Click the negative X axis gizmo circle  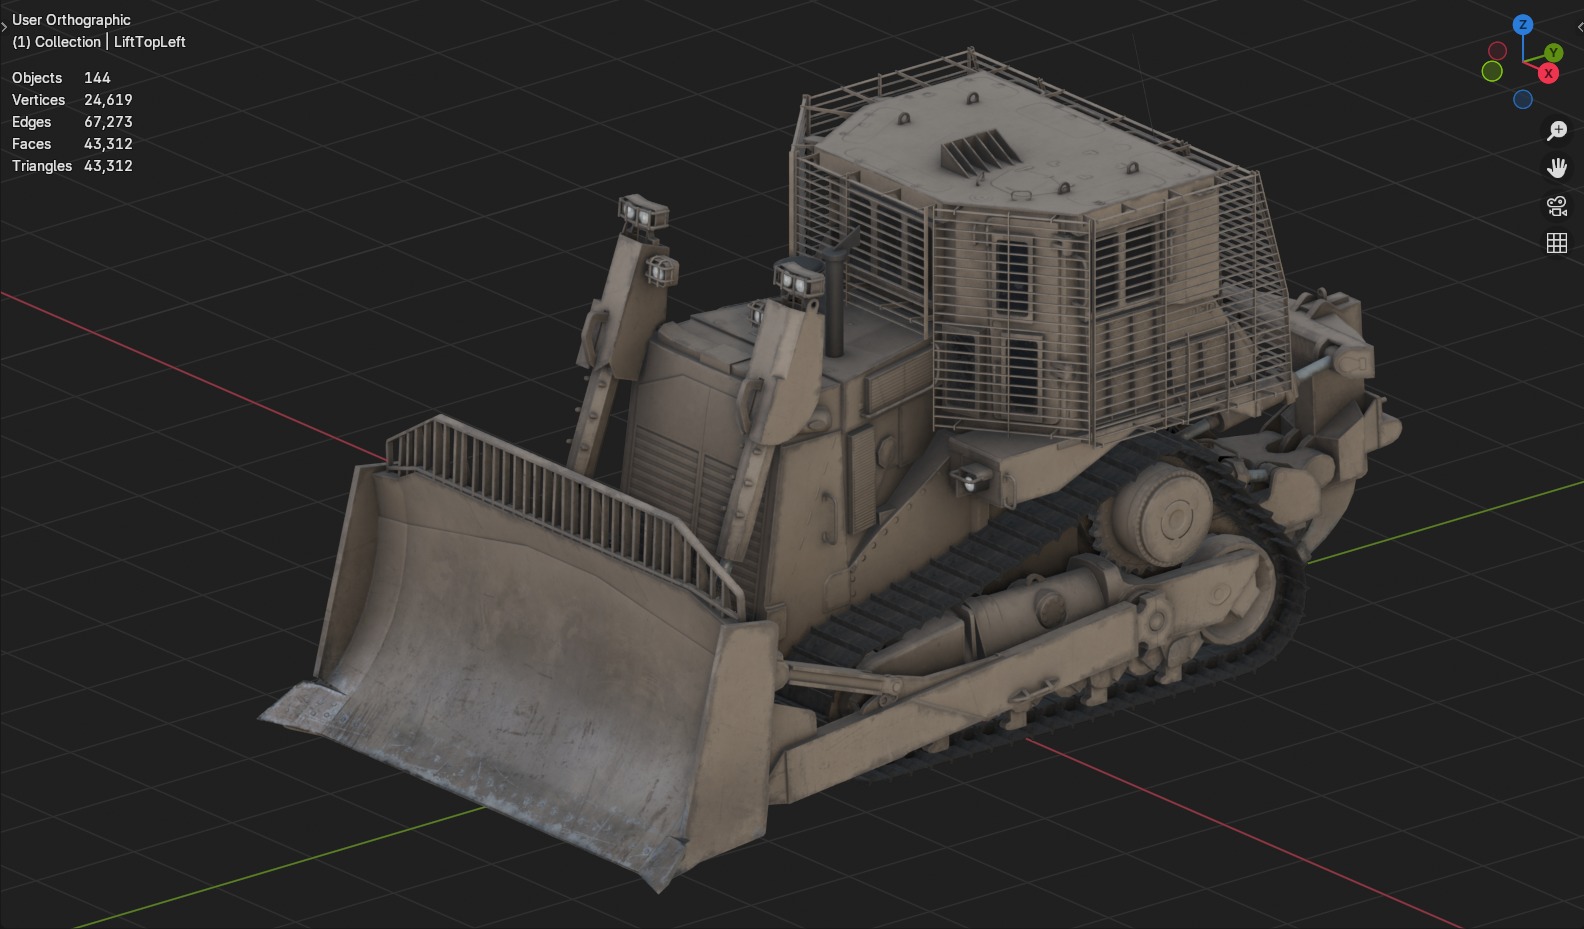click(x=1497, y=51)
